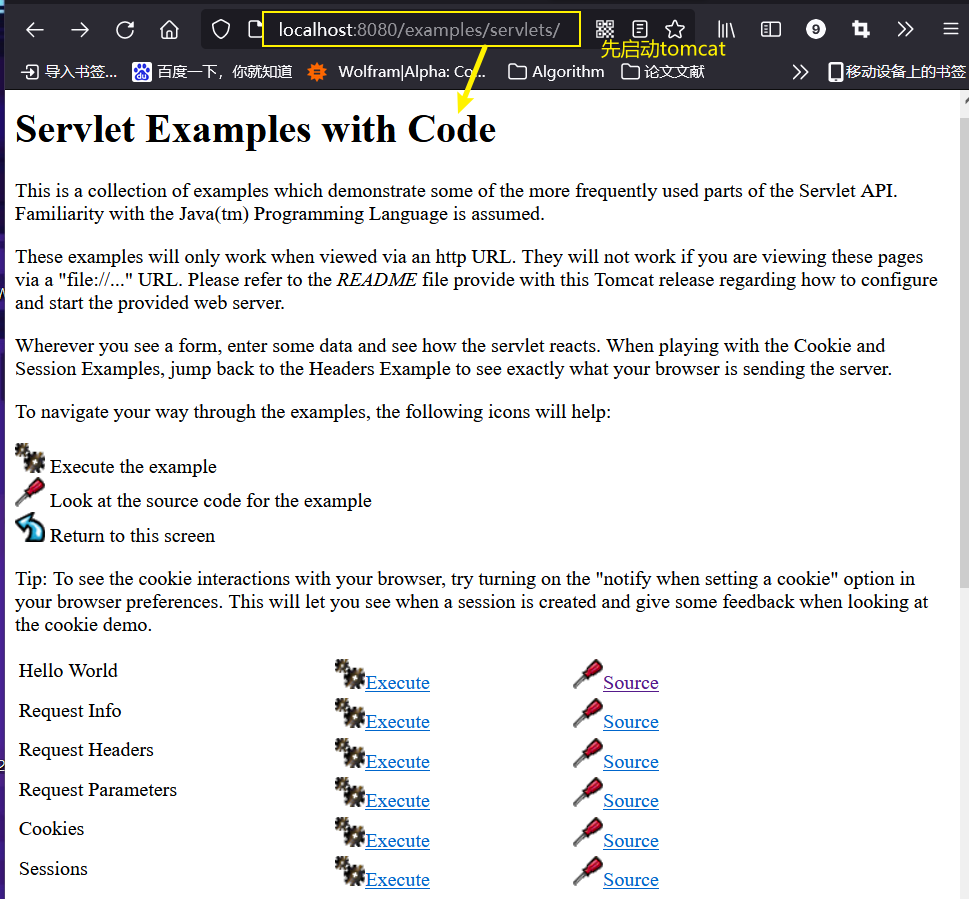View Source for Request Parameters
This screenshot has width=969, height=899.
630,801
